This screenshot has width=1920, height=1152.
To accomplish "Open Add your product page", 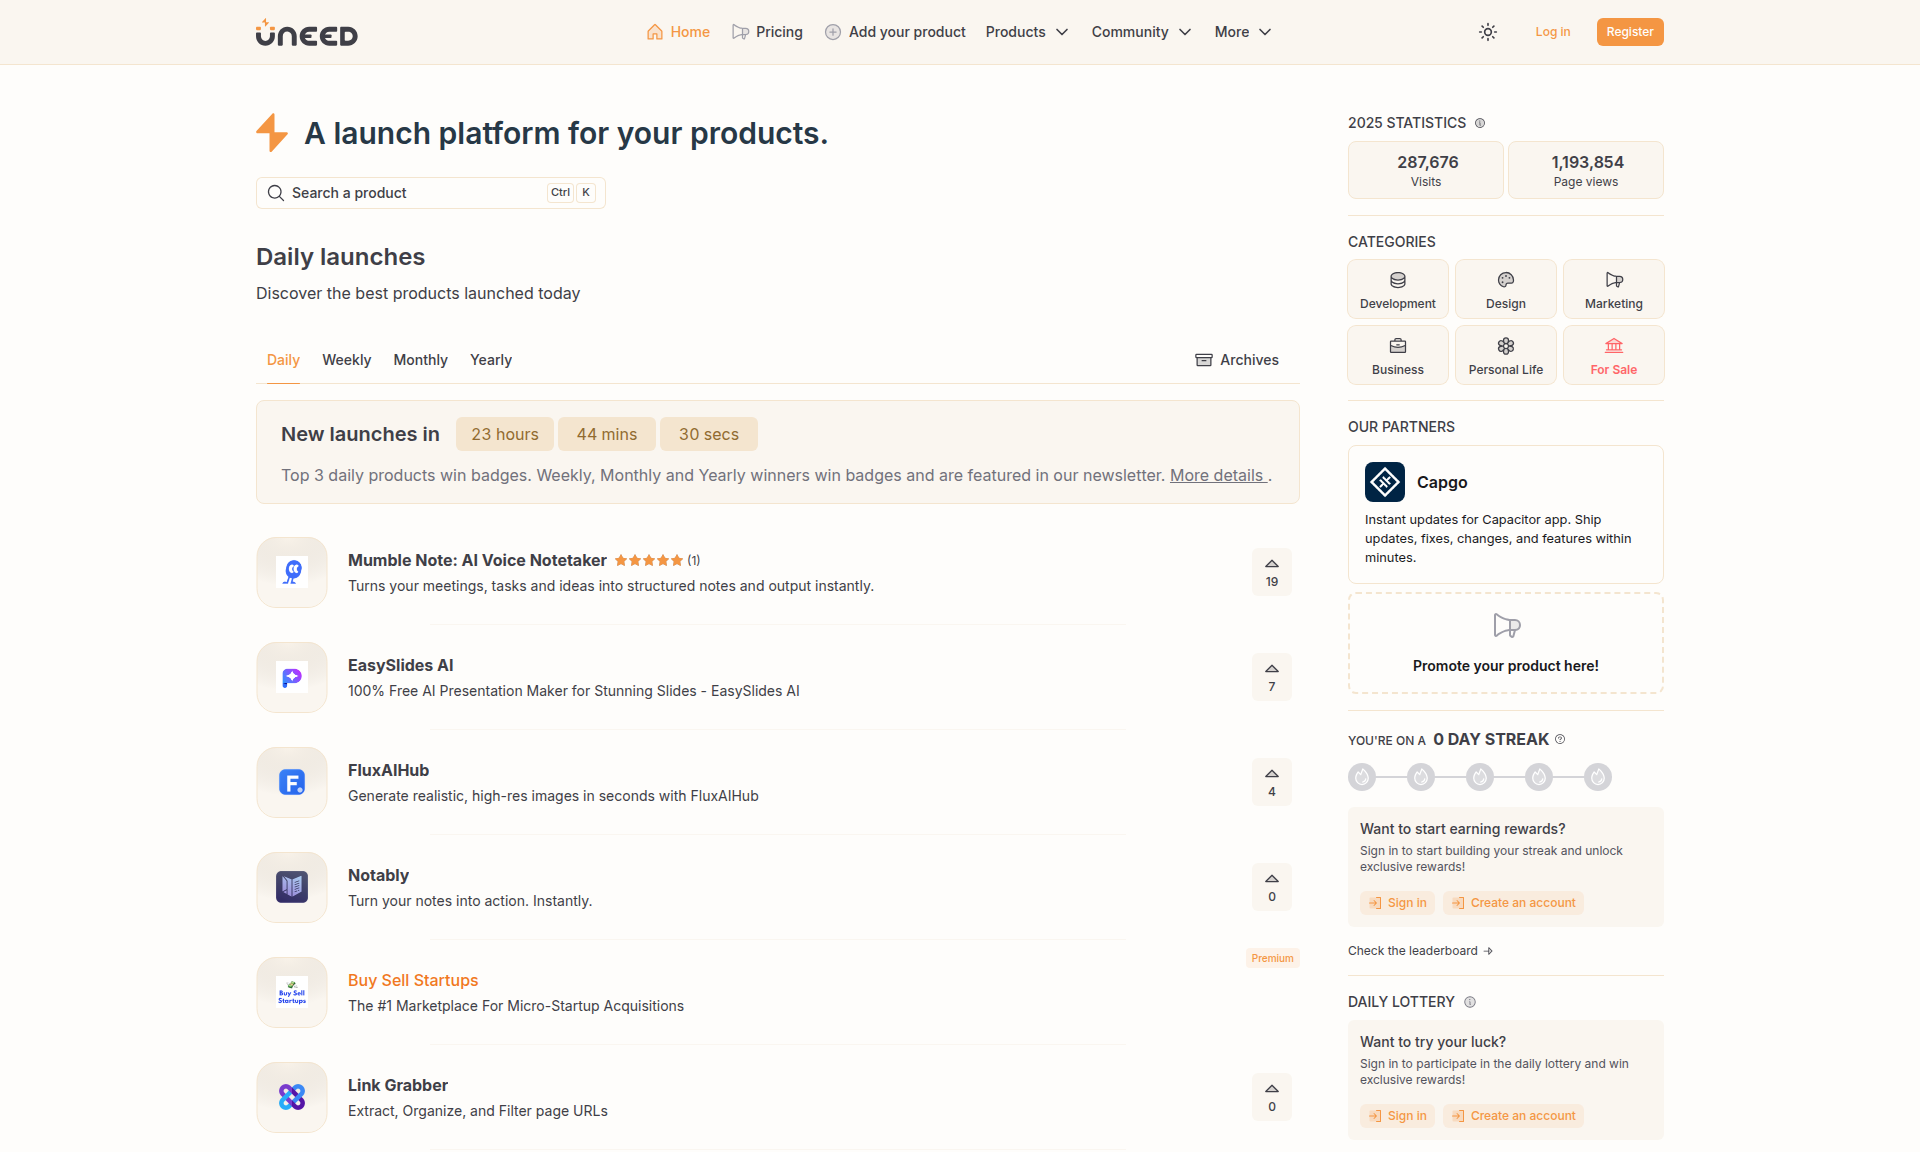I will click(x=895, y=32).
